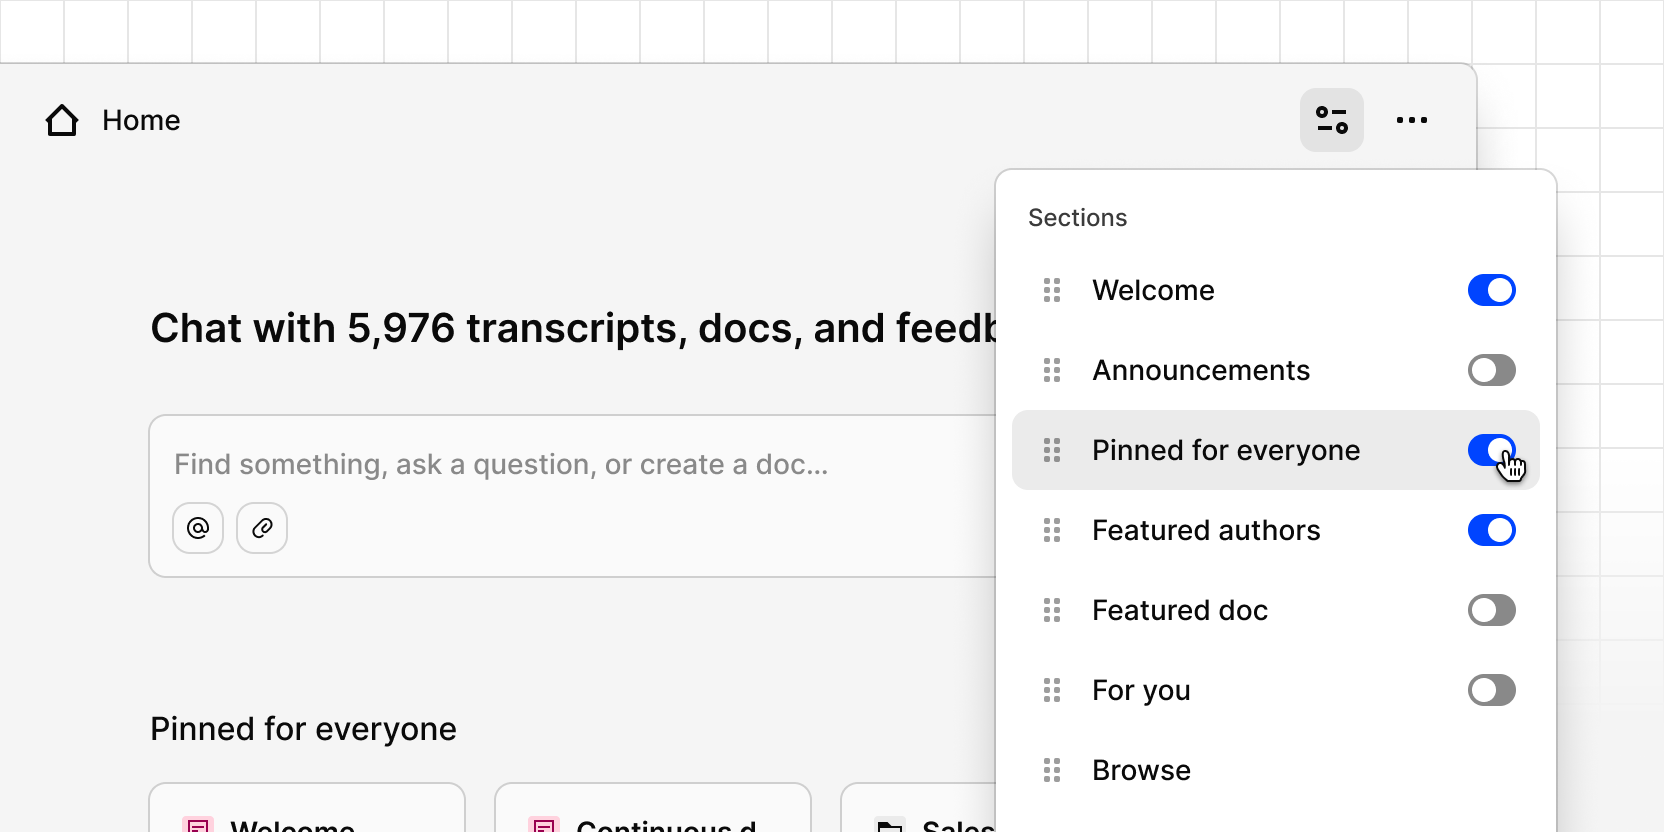Grab the drag handle beside Welcome

pyautogui.click(x=1052, y=290)
